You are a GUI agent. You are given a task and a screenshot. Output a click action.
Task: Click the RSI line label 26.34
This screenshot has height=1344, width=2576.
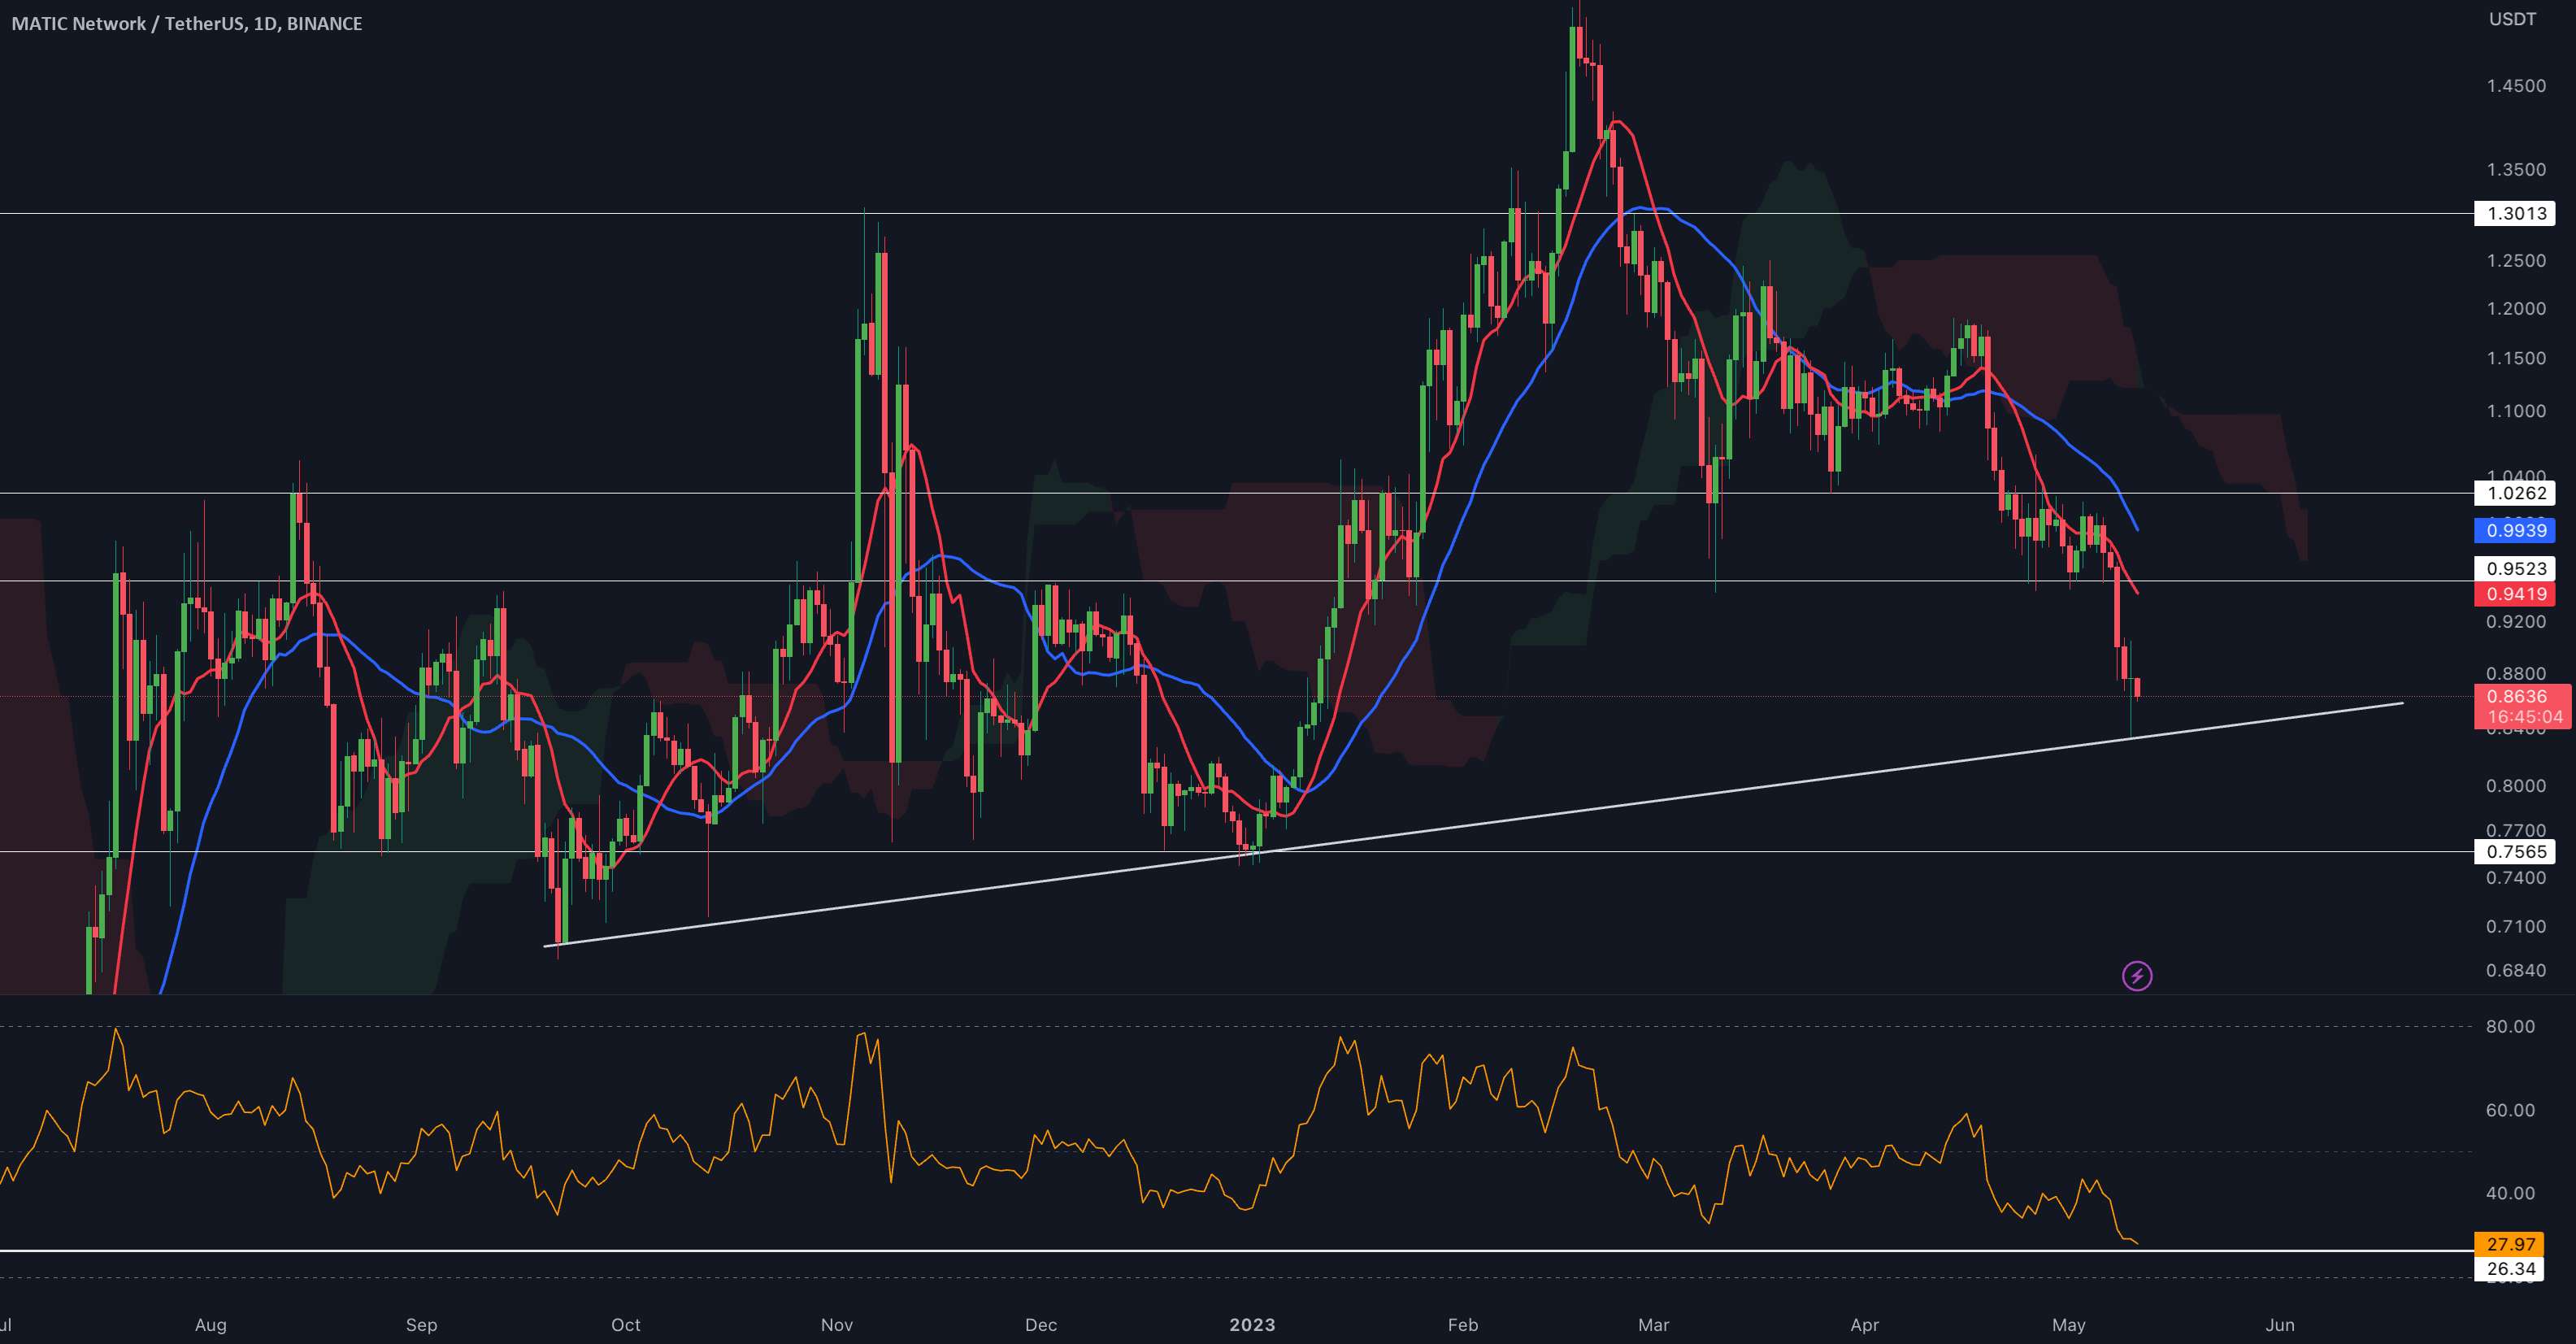(x=2511, y=1269)
